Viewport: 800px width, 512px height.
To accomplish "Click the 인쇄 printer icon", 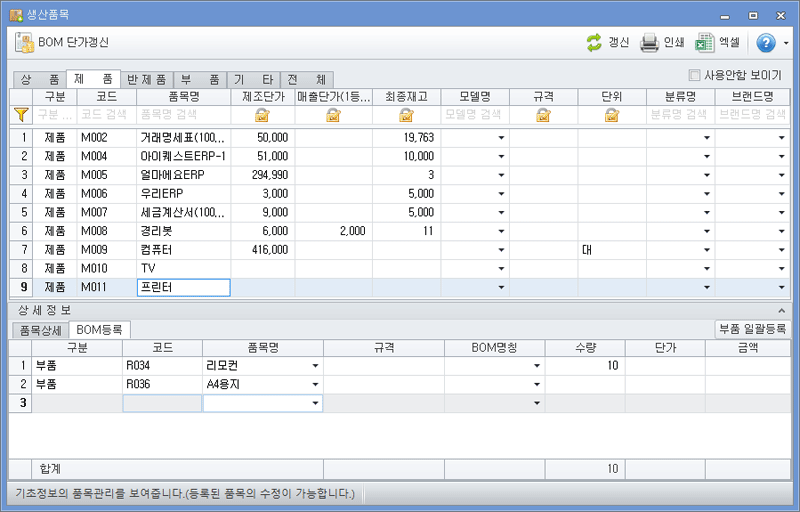I will [x=649, y=43].
